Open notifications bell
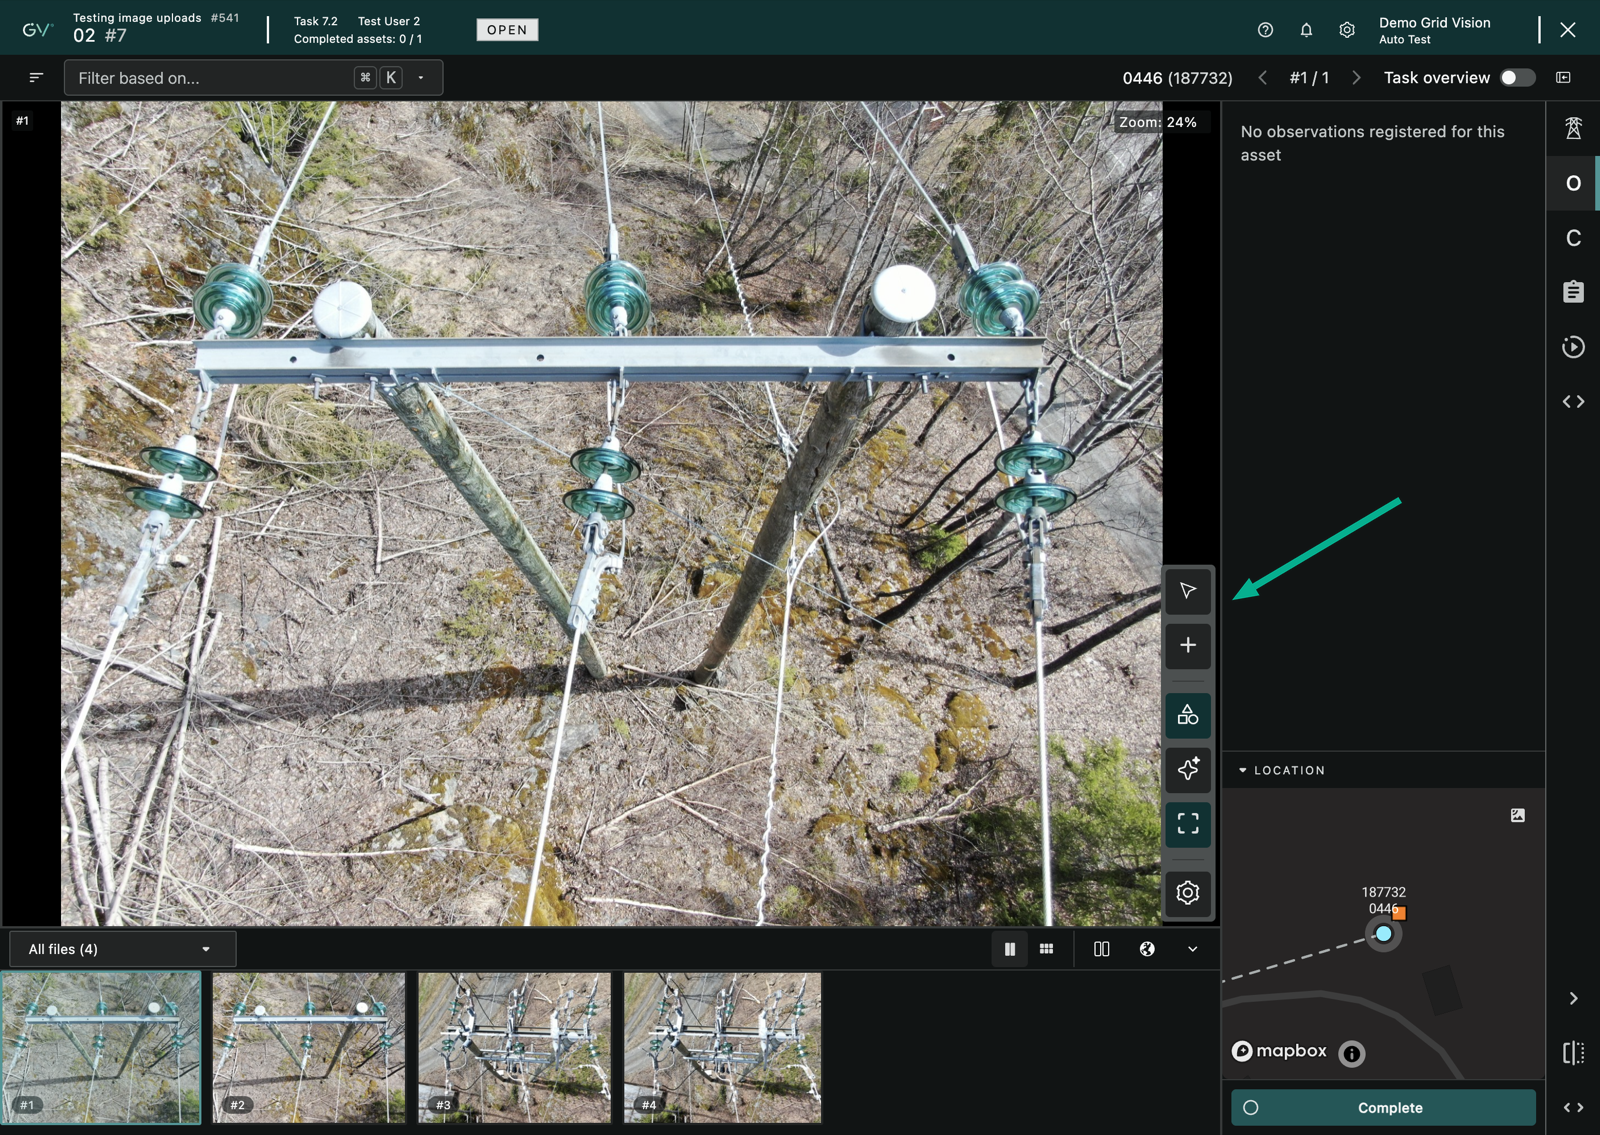 click(1306, 30)
